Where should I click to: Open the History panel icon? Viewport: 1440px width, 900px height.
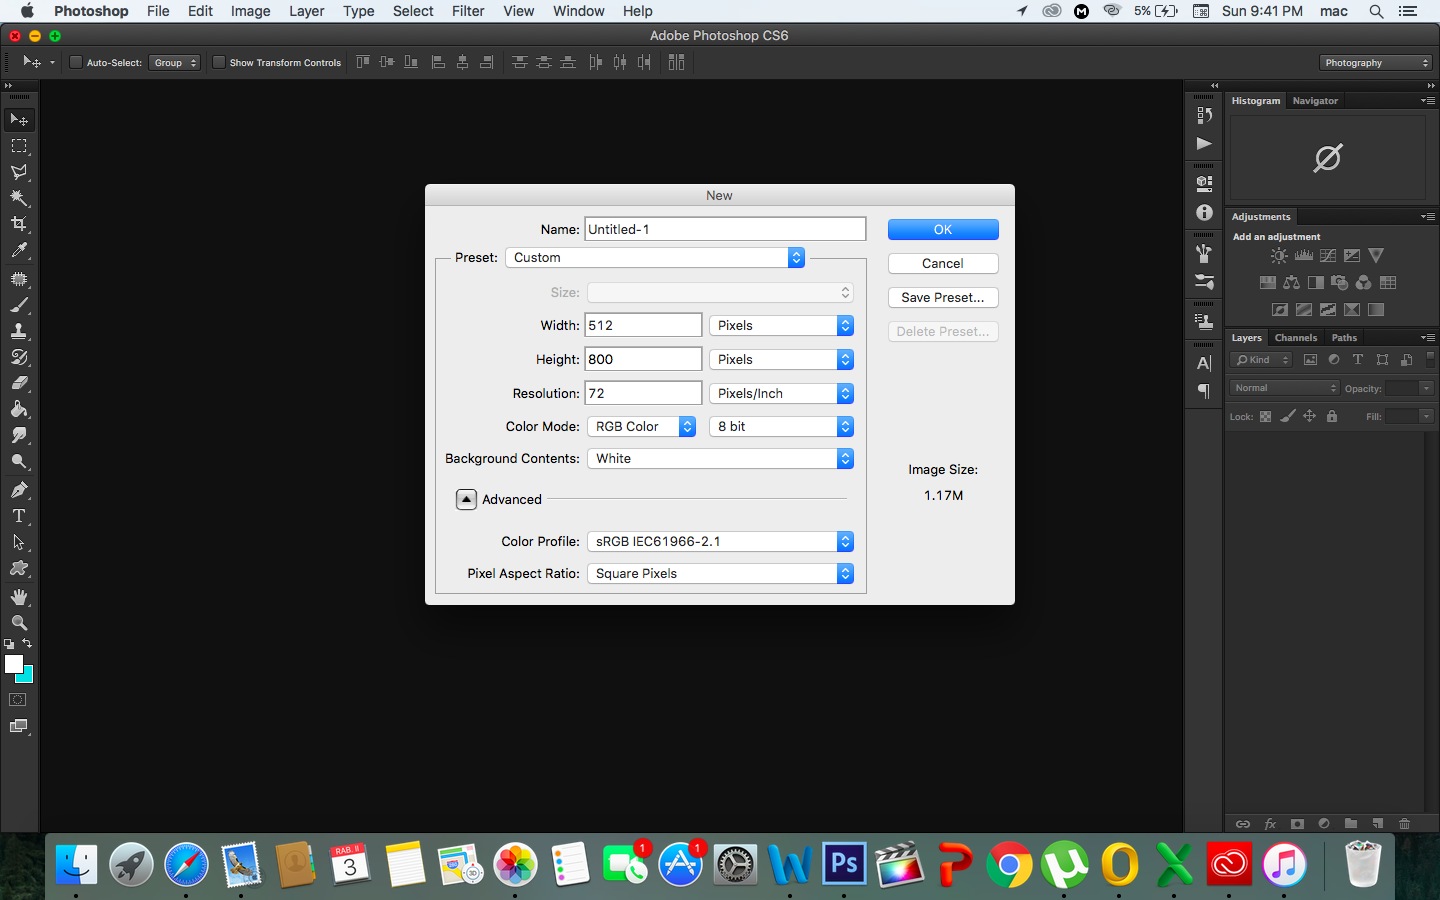coord(1204,116)
